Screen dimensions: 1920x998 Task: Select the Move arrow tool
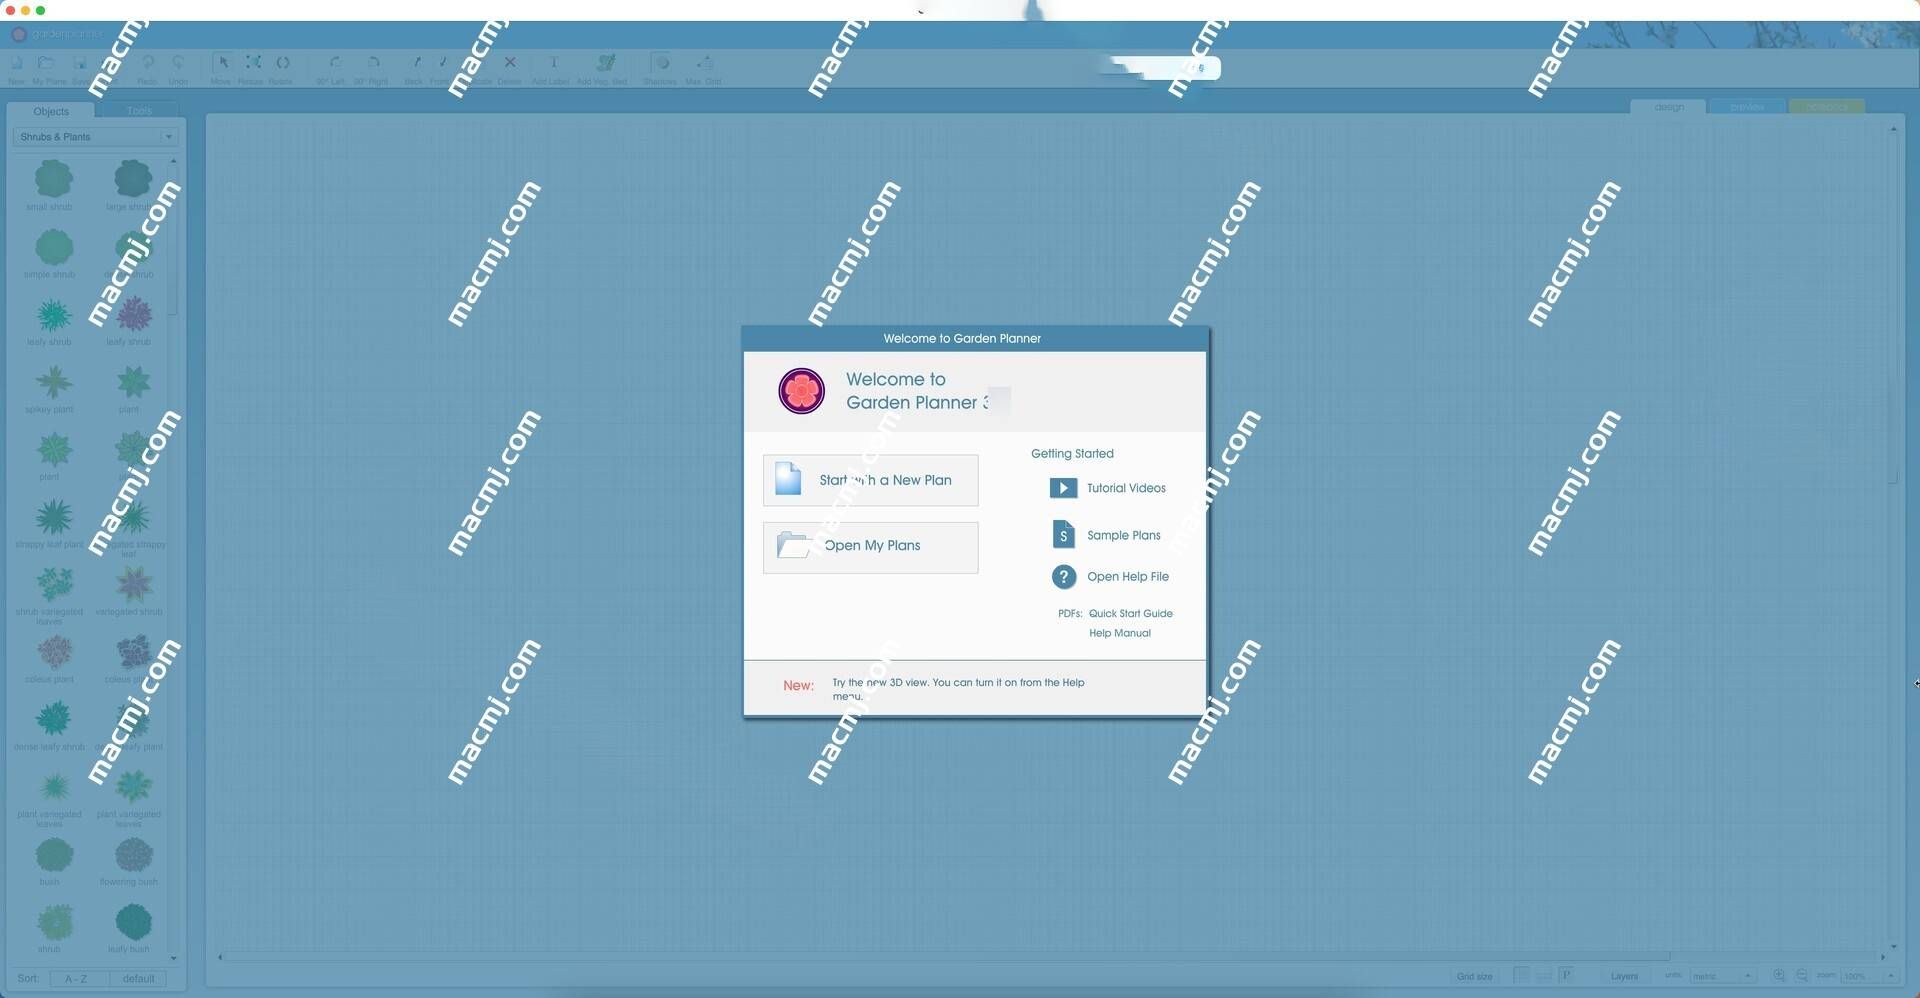(223, 63)
